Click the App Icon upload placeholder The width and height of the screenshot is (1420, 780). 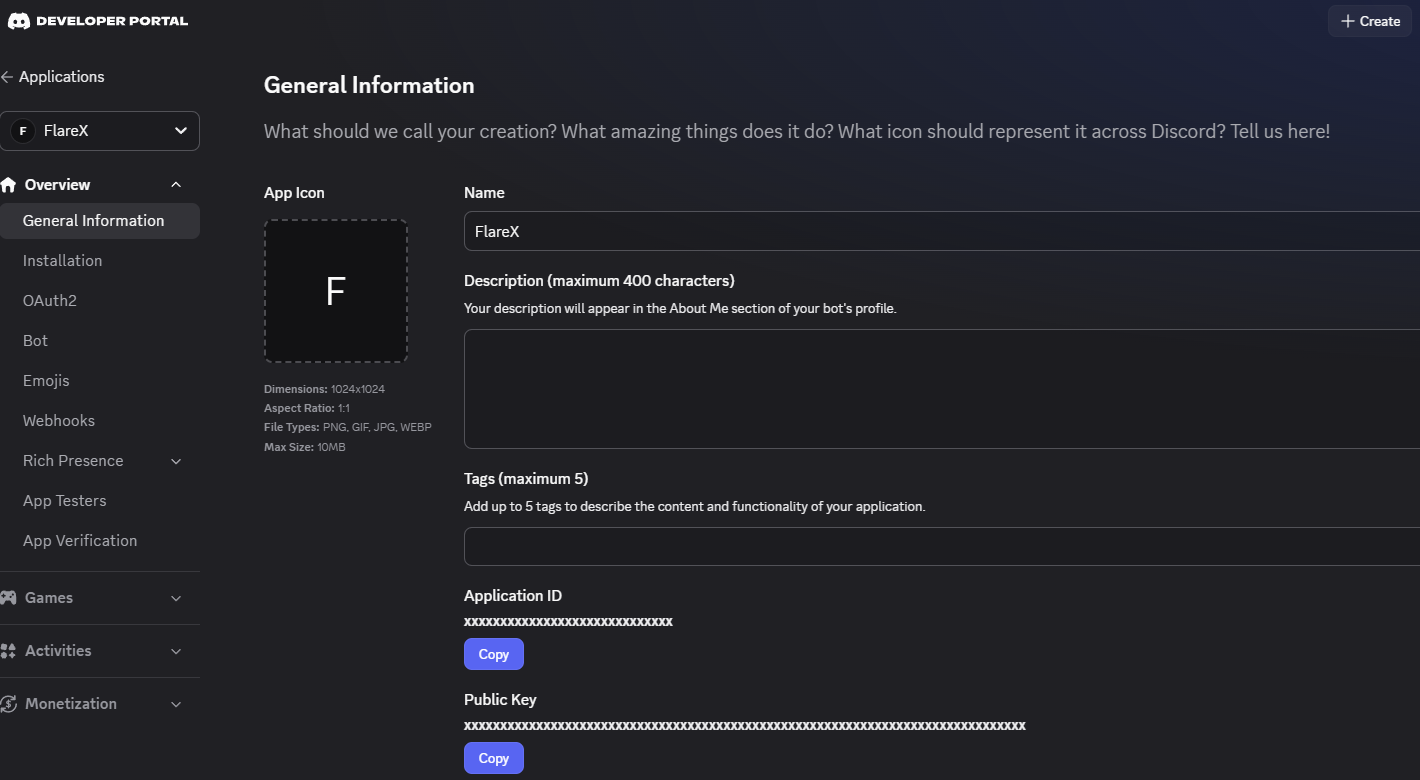[336, 291]
